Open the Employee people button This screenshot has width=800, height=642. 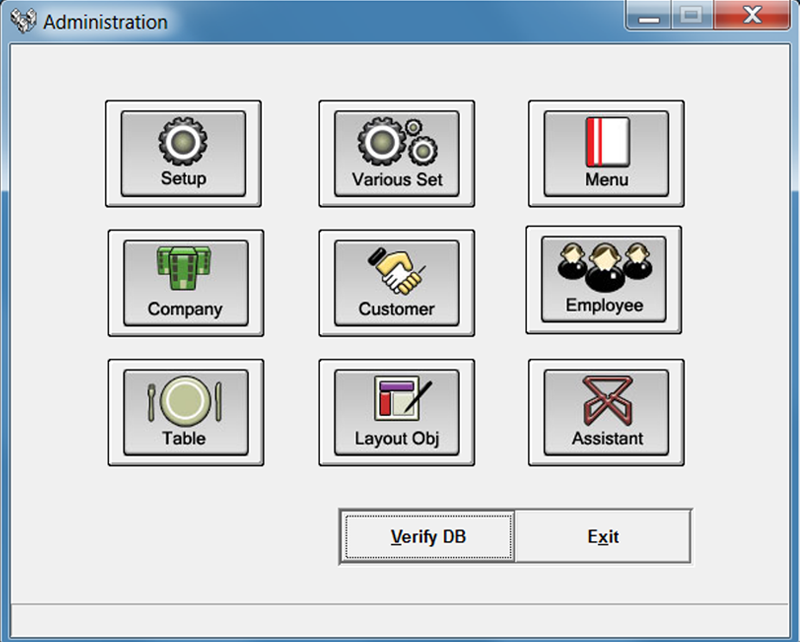tap(604, 279)
